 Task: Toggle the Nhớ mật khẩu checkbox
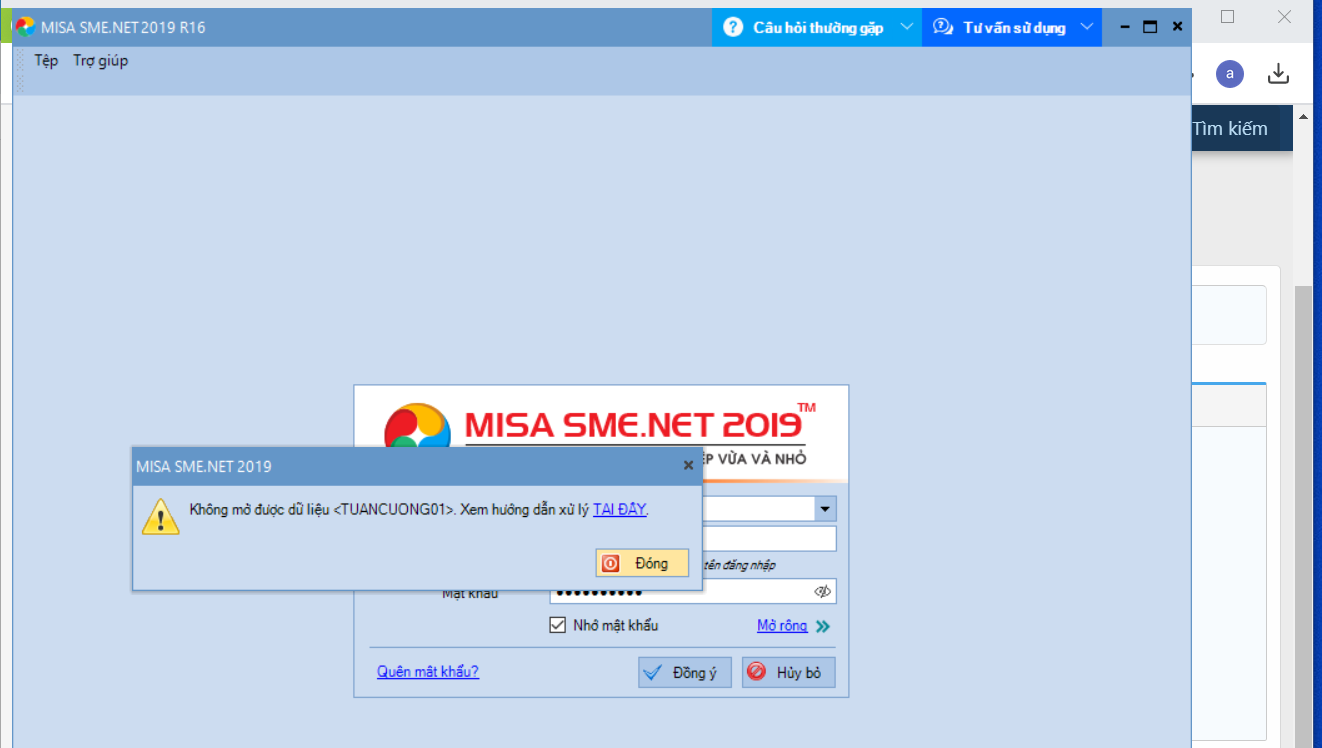[x=558, y=625]
